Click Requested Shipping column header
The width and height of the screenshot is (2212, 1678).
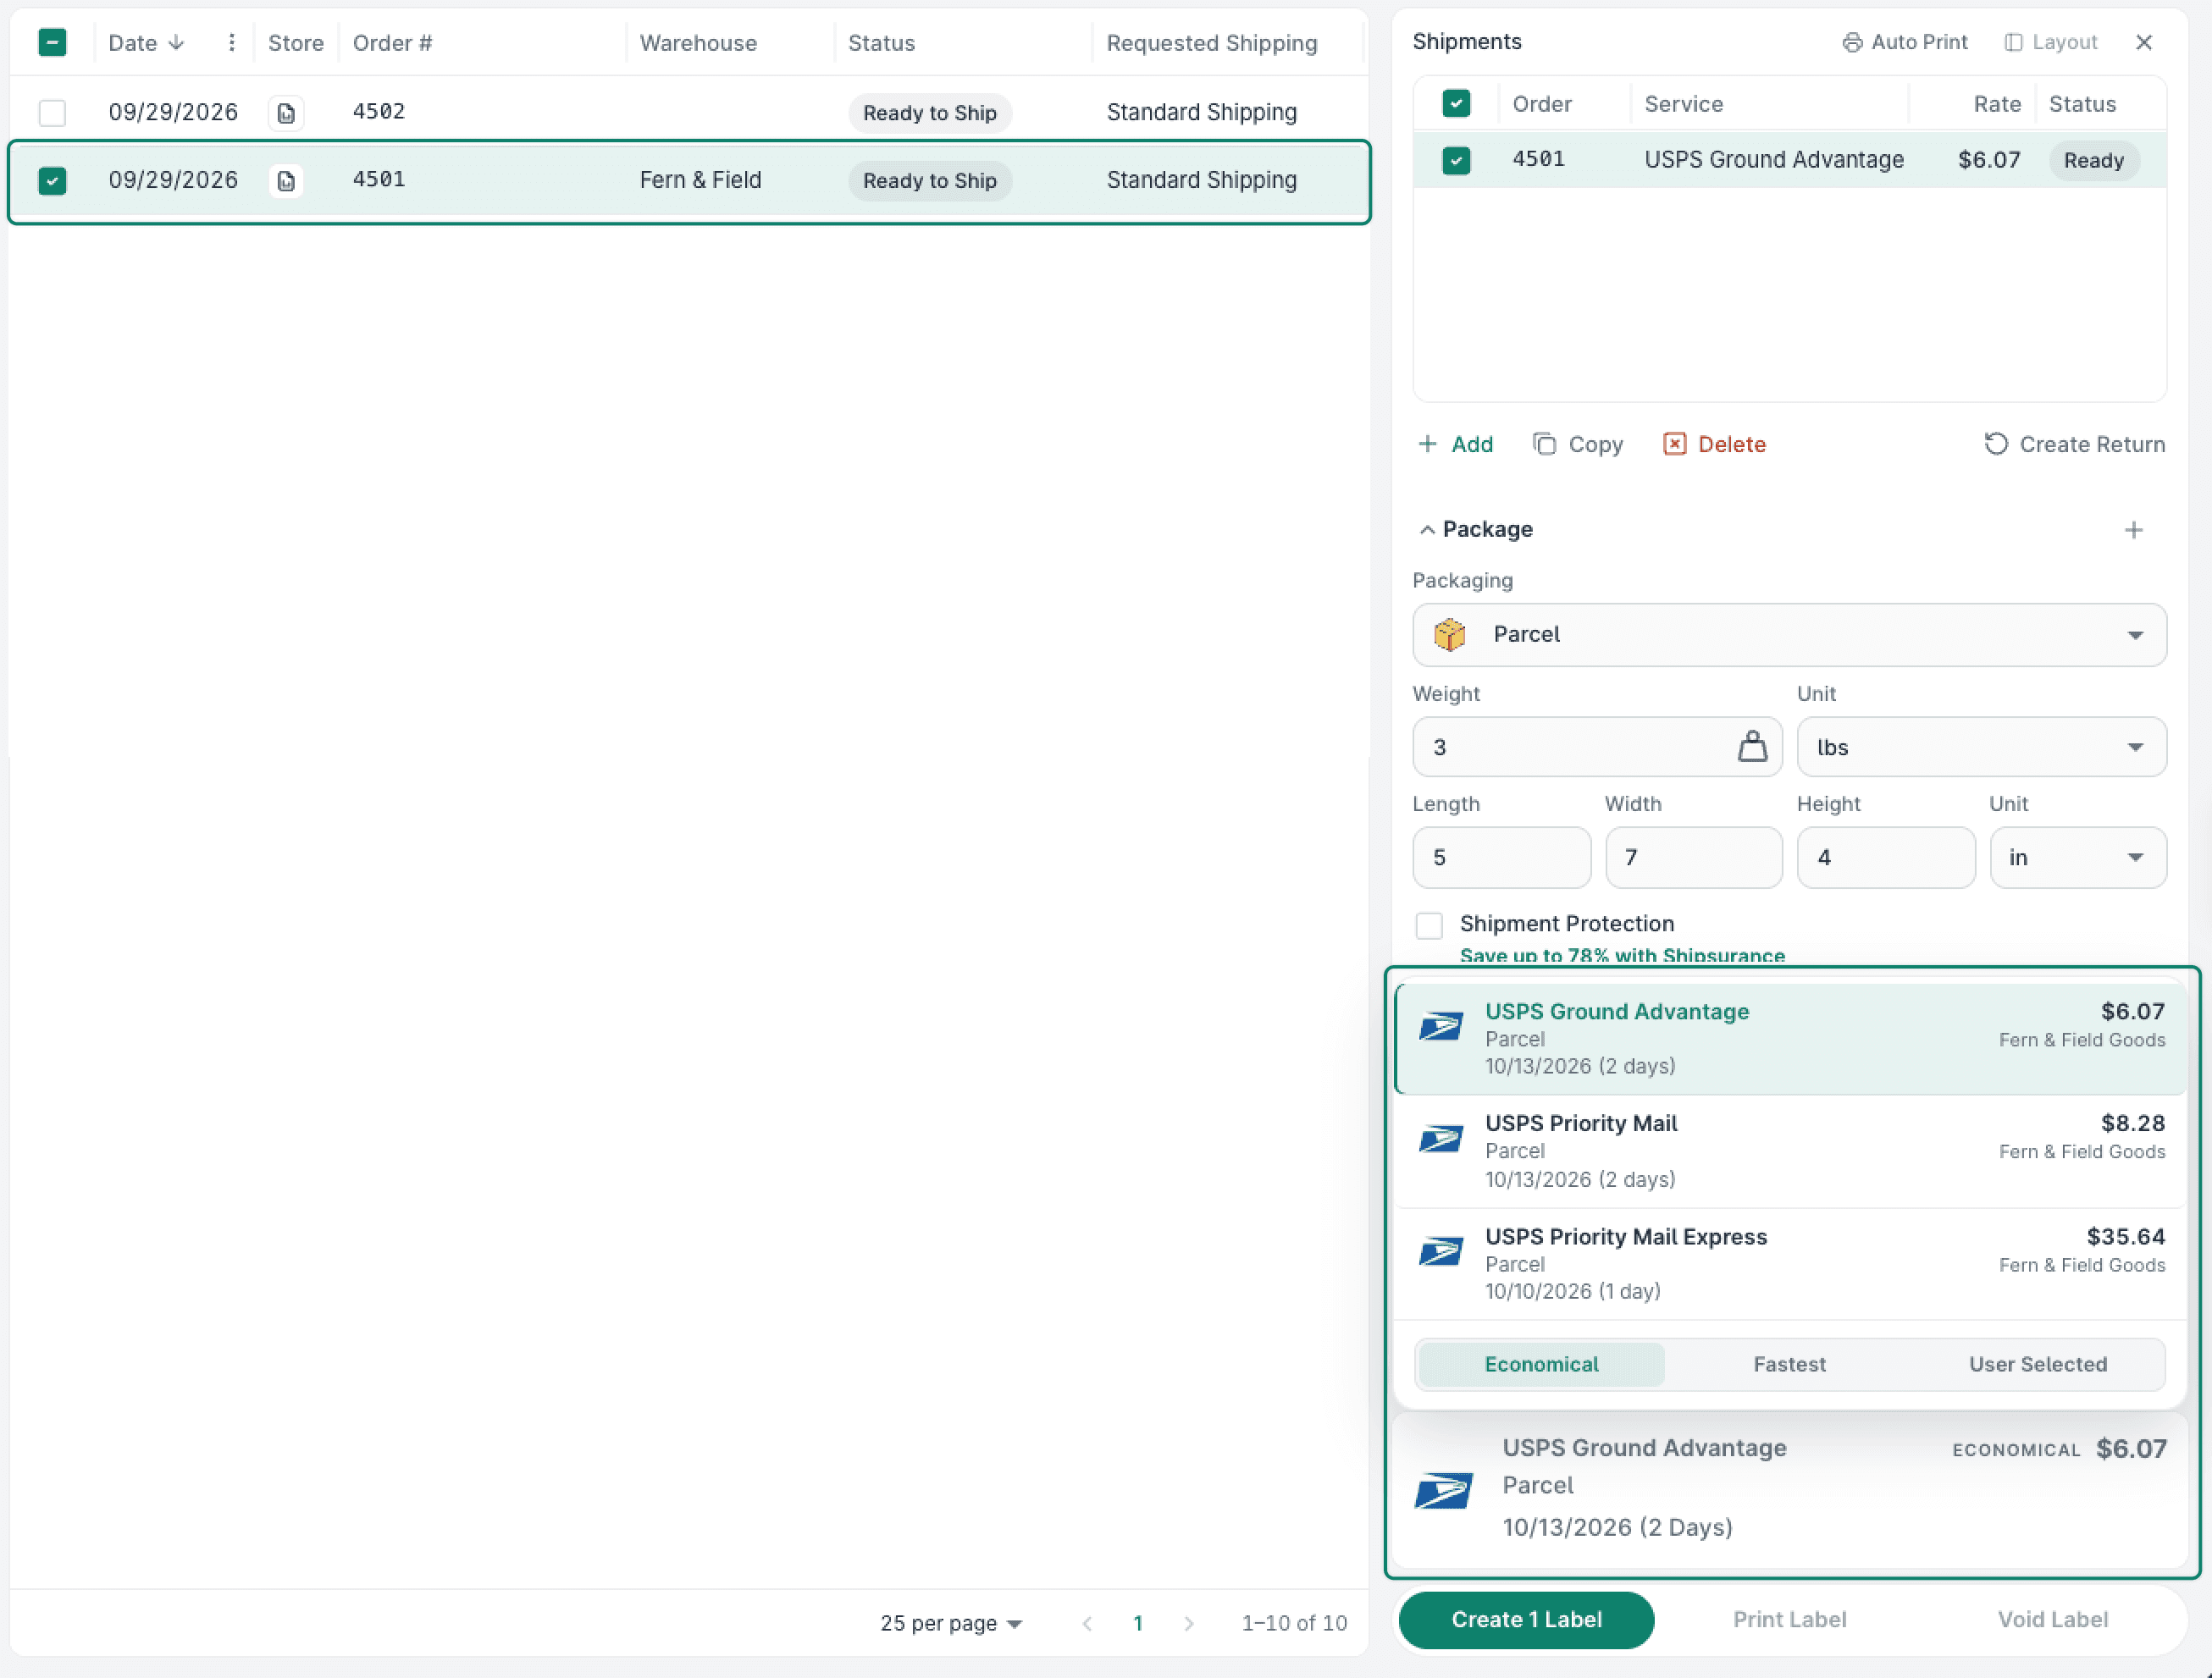[x=1211, y=43]
